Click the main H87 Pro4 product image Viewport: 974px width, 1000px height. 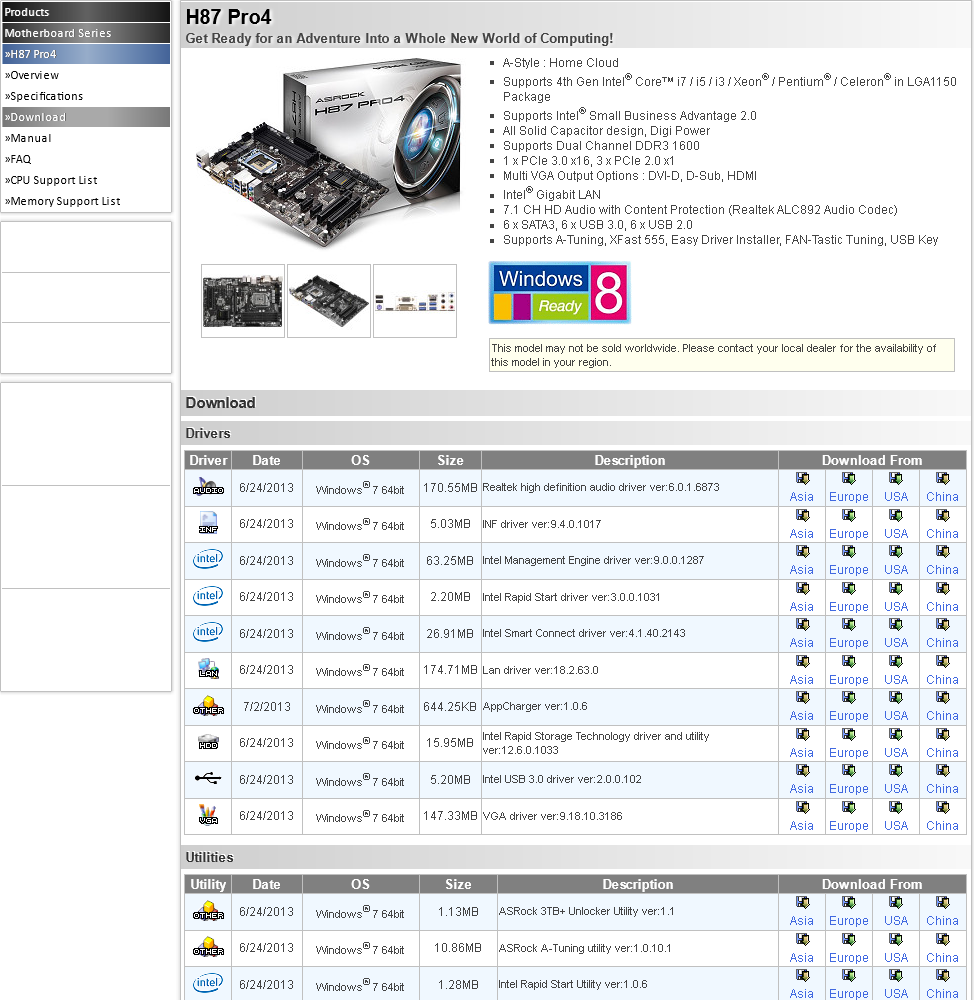point(328,153)
